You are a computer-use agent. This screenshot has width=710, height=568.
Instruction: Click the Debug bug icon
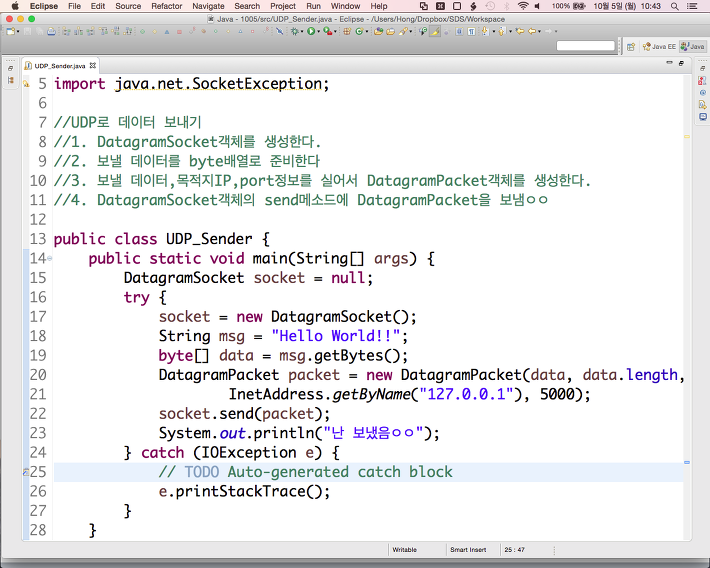click(295, 31)
